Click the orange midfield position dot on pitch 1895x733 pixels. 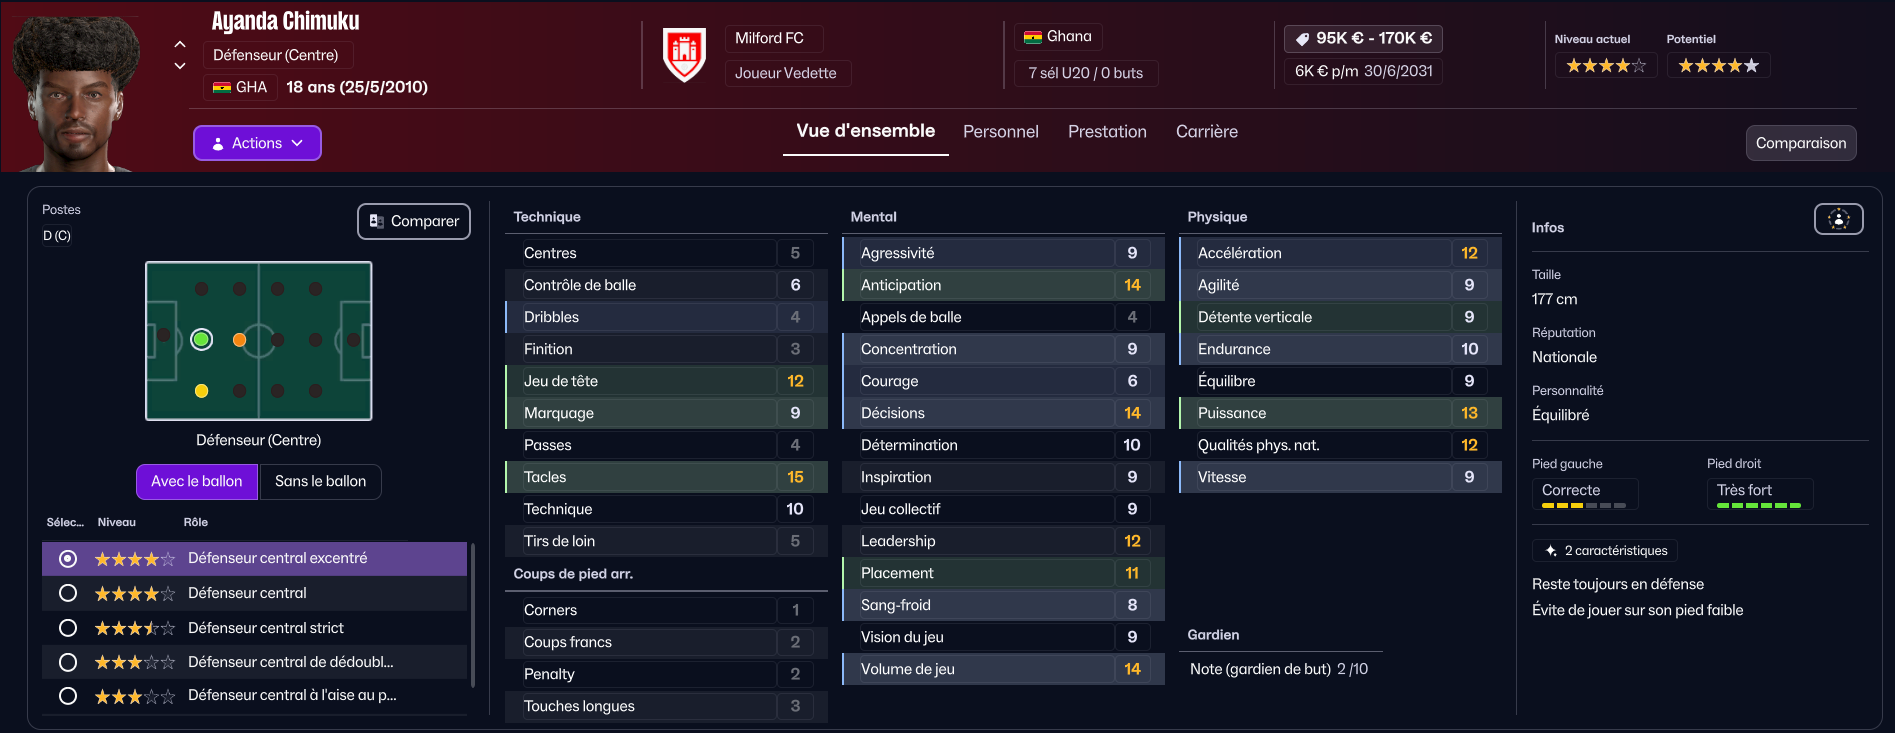[x=239, y=340]
